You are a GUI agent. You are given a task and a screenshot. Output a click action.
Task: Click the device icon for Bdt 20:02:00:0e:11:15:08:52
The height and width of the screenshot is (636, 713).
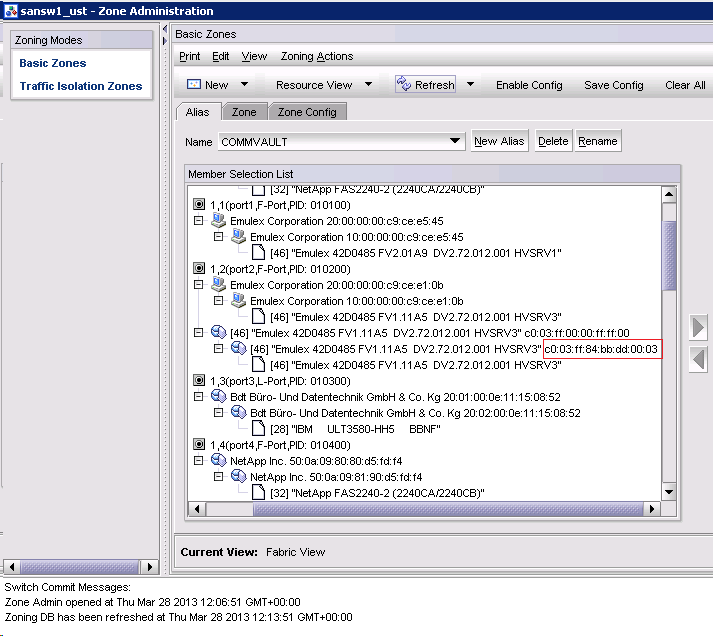click(239, 412)
